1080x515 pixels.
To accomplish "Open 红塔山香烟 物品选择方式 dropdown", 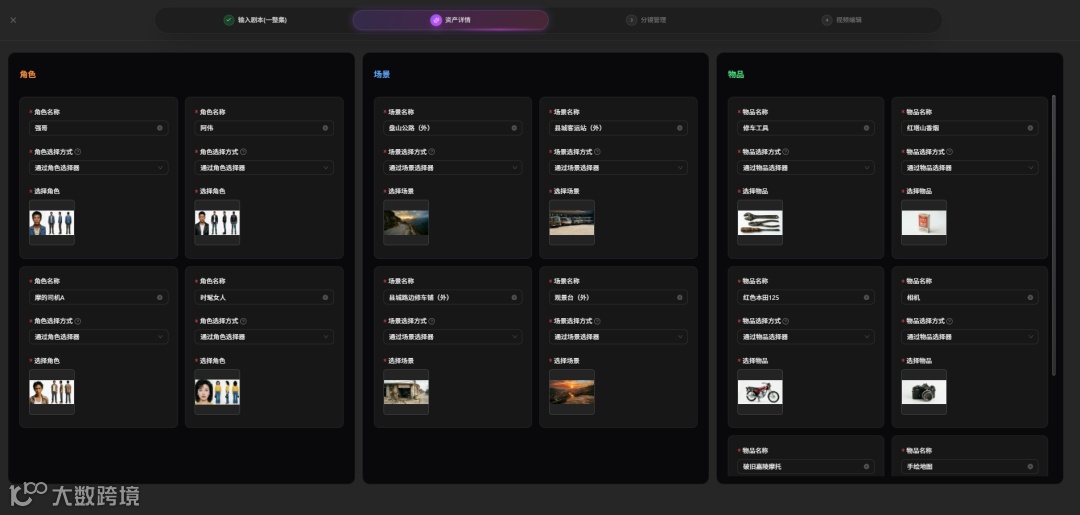I will click(x=970, y=167).
